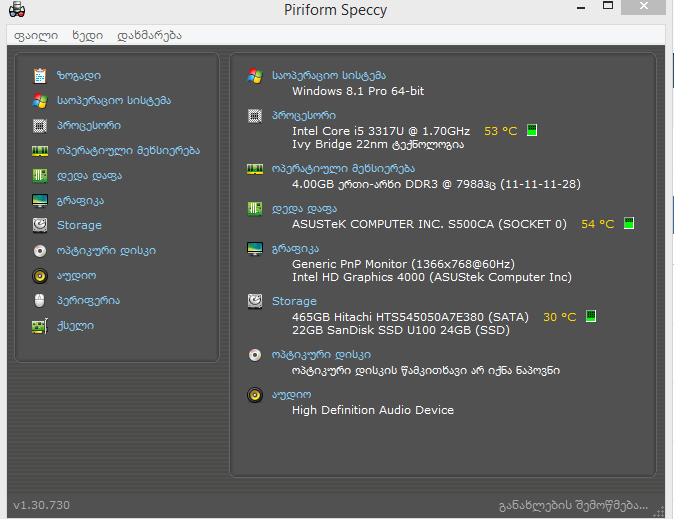Click the green indicator beside 30 °C
The image size is (674, 519).
[591, 317]
